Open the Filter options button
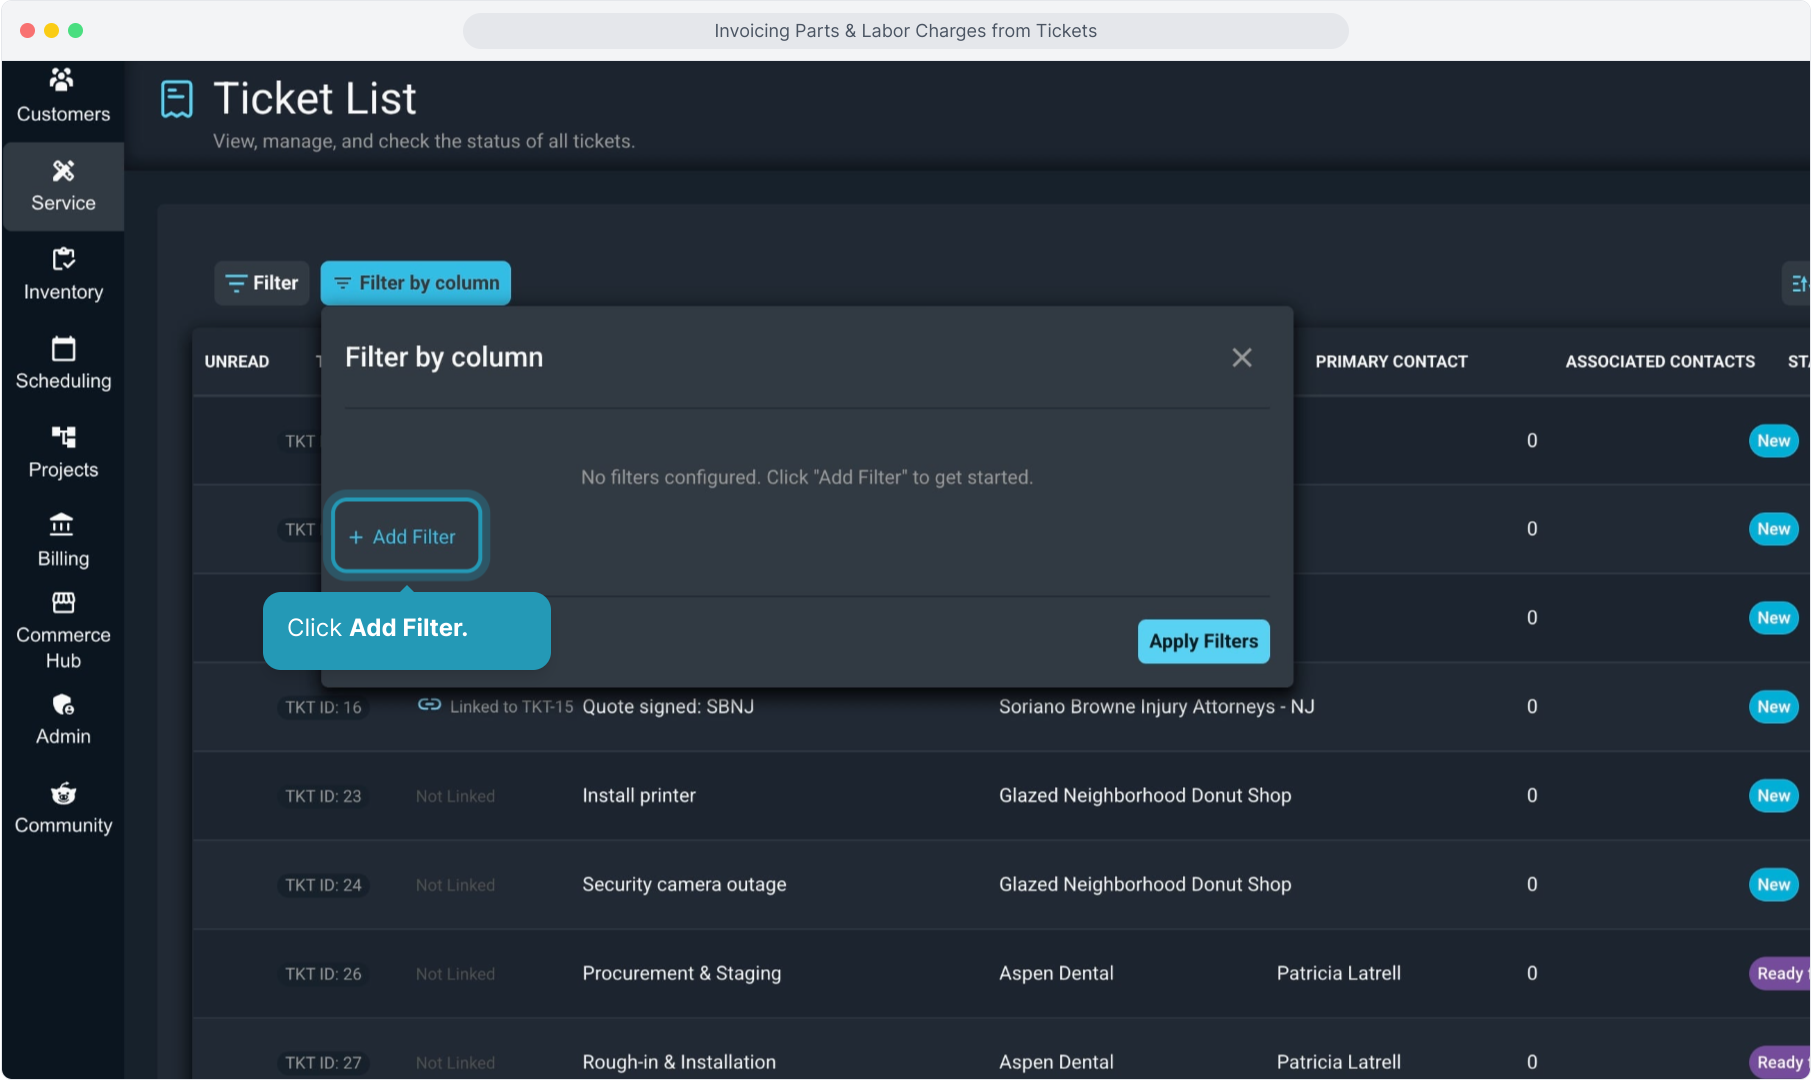Screen dimensions: 1812x1080 click(262, 283)
